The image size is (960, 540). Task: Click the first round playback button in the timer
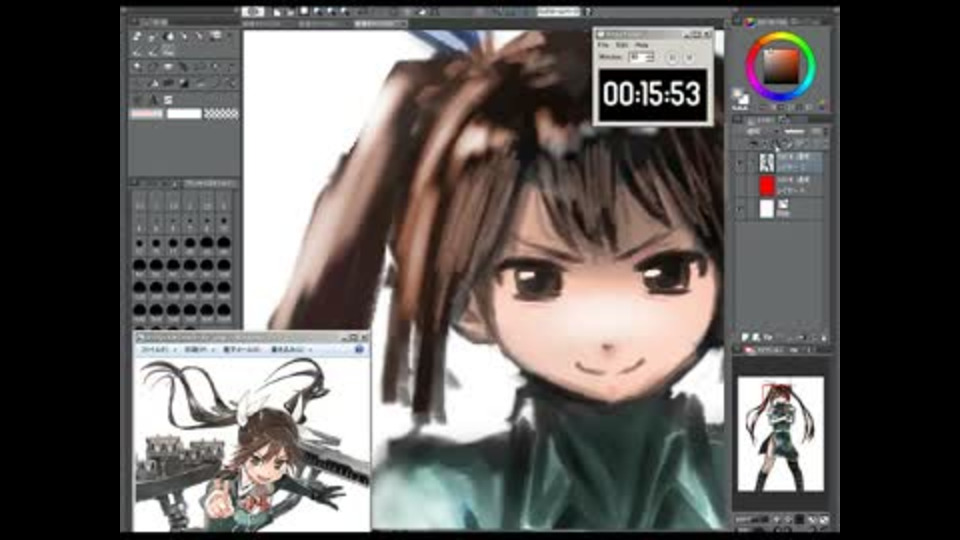[x=672, y=58]
